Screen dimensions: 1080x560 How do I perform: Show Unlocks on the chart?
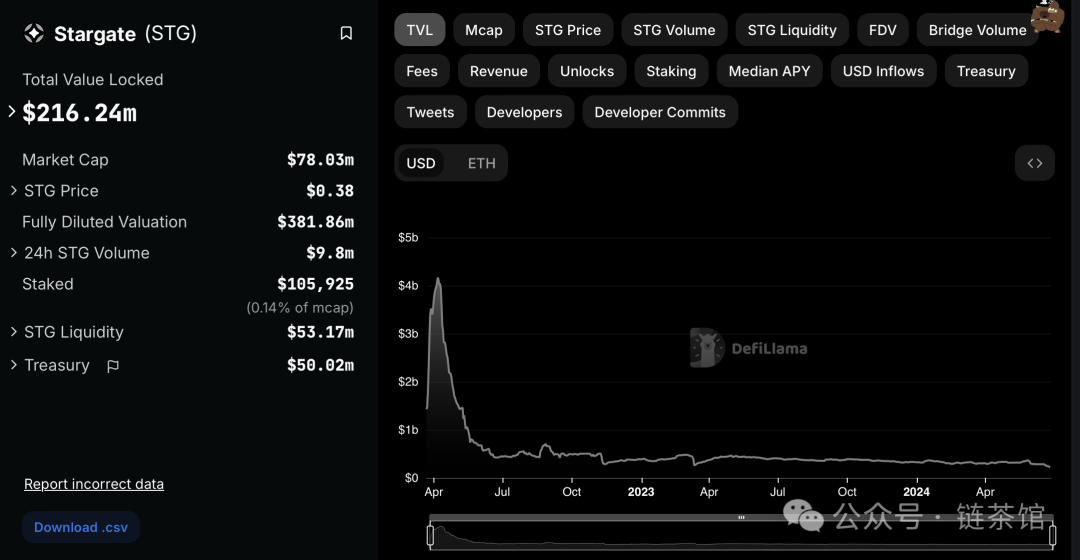pos(587,71)
